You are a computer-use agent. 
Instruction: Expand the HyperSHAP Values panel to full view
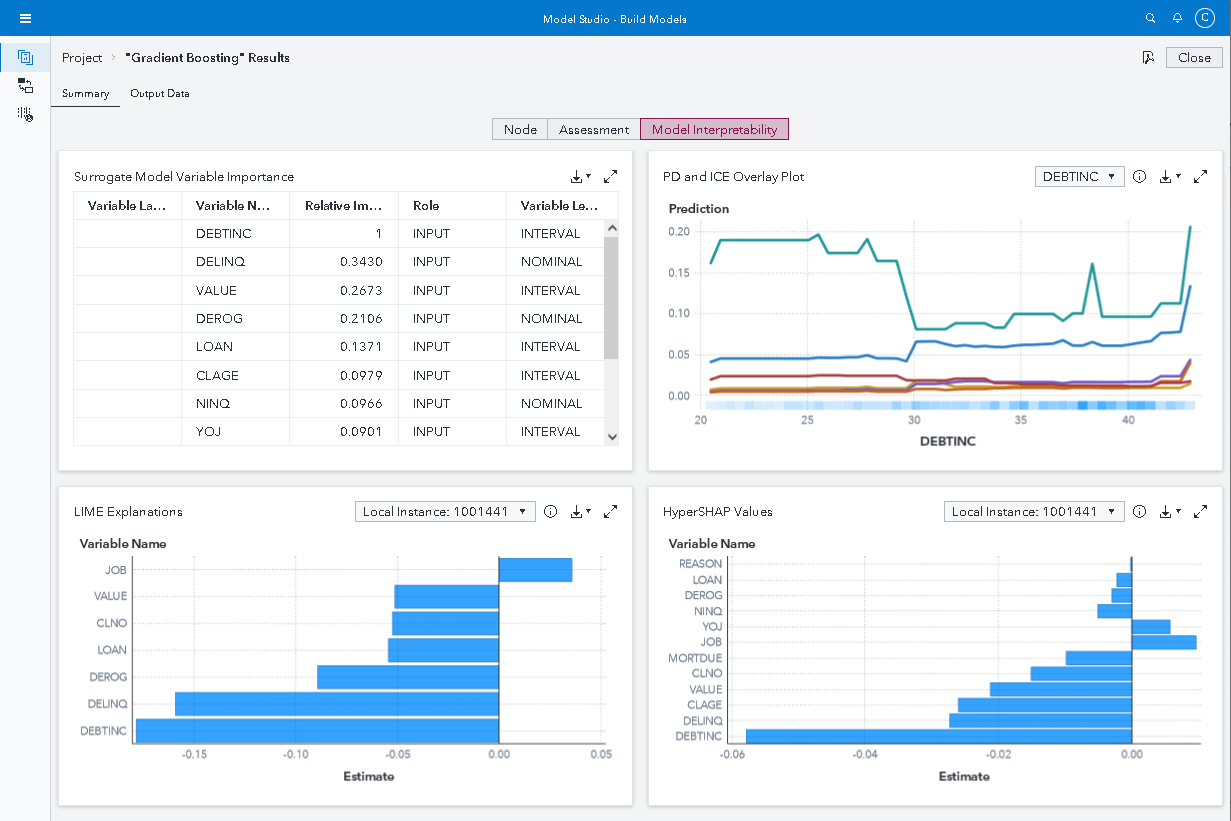point(1200,512)
